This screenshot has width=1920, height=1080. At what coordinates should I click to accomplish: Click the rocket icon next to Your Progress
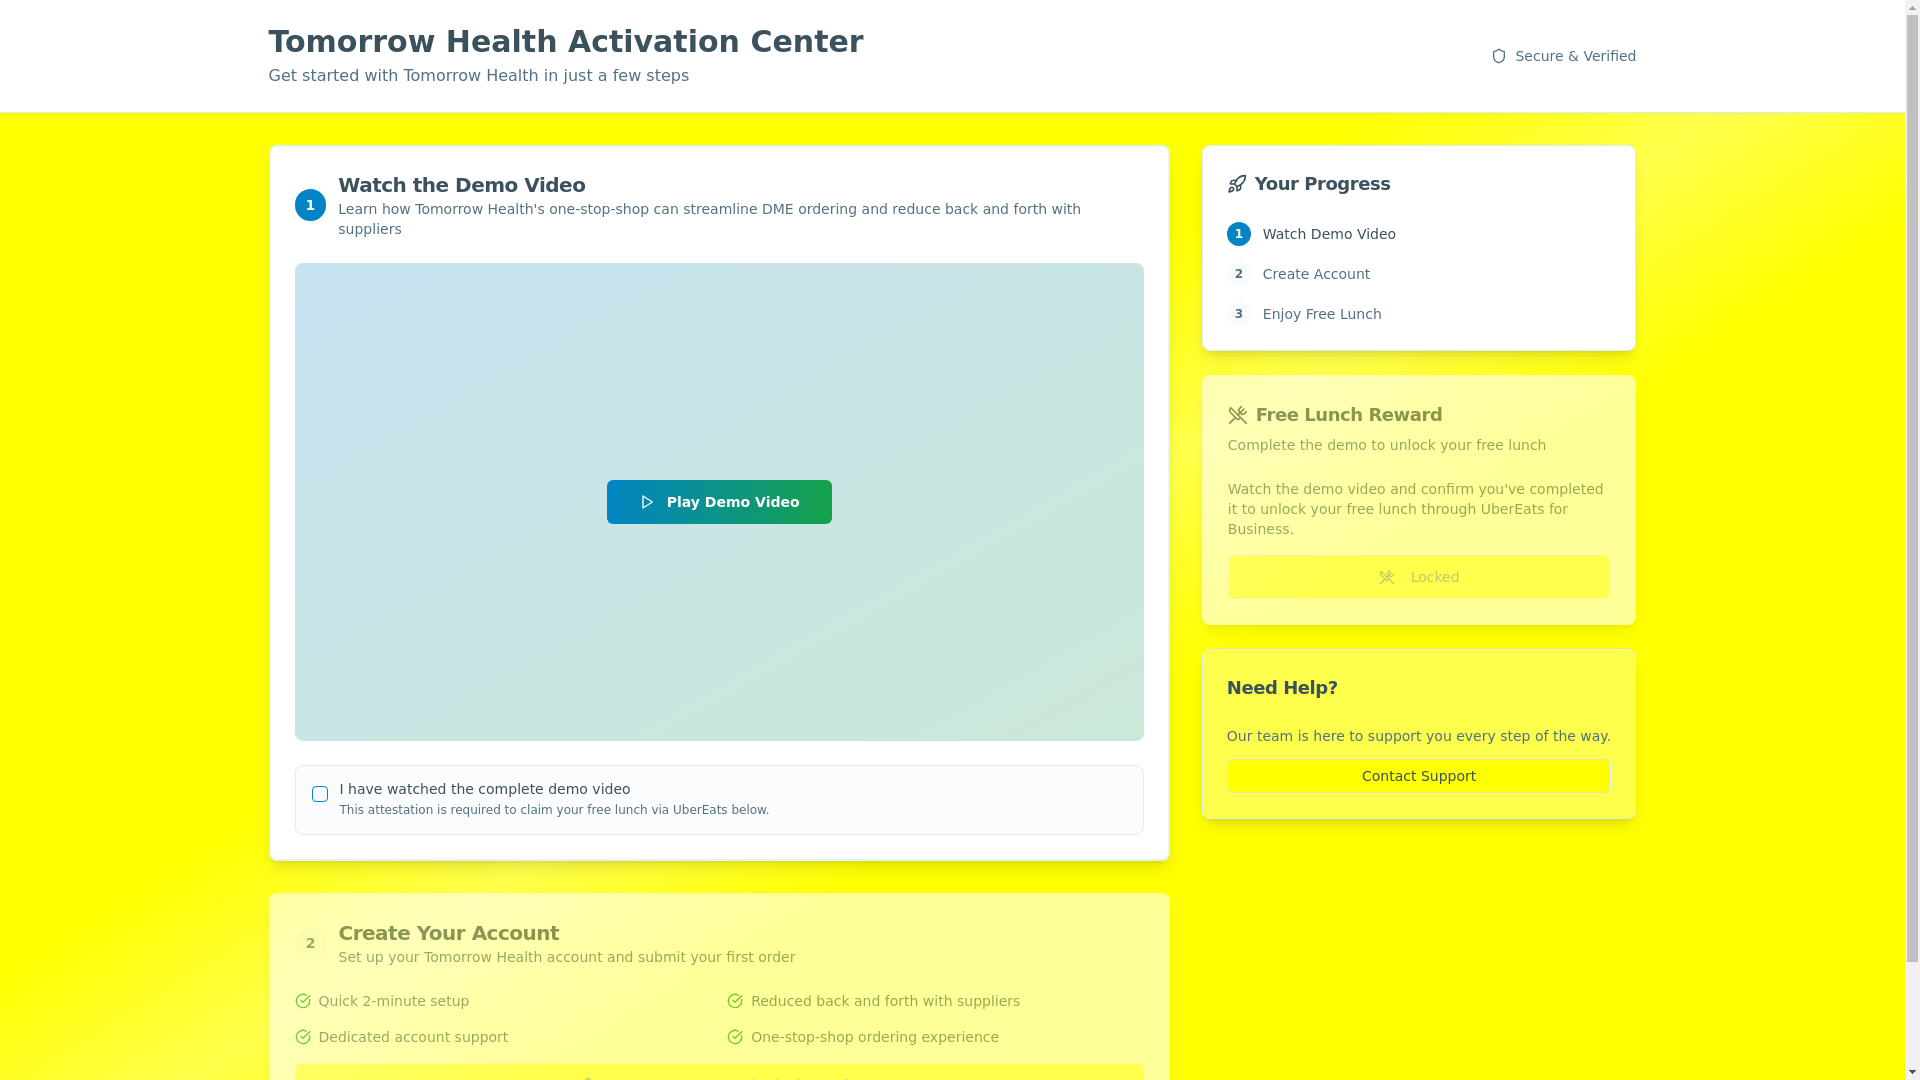click(x=1237, y=184)
